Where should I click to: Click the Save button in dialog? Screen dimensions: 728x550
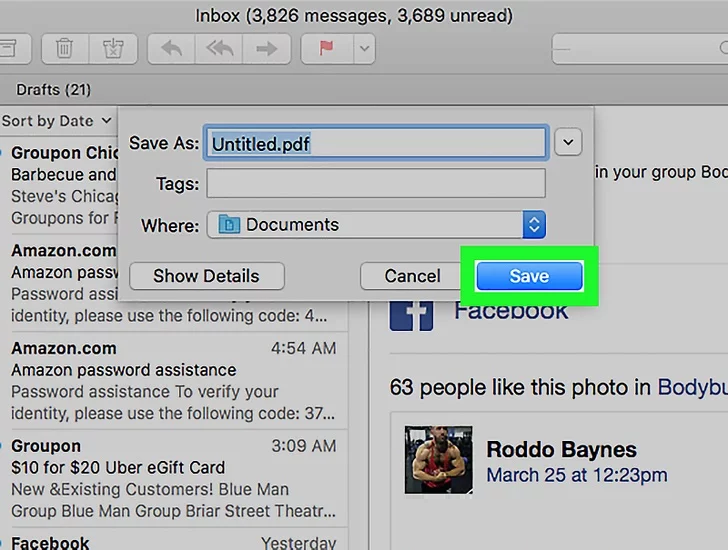click(529, 276)
